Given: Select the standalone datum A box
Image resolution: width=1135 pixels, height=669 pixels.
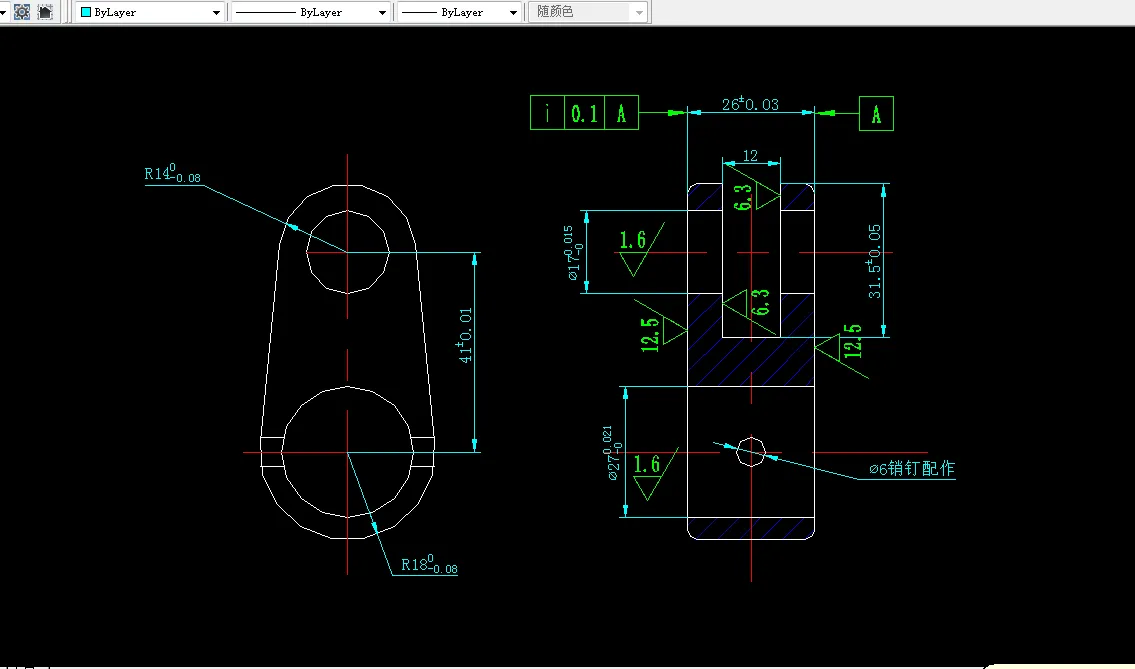Looking at the screenshot, I should (x=876, y=114).
